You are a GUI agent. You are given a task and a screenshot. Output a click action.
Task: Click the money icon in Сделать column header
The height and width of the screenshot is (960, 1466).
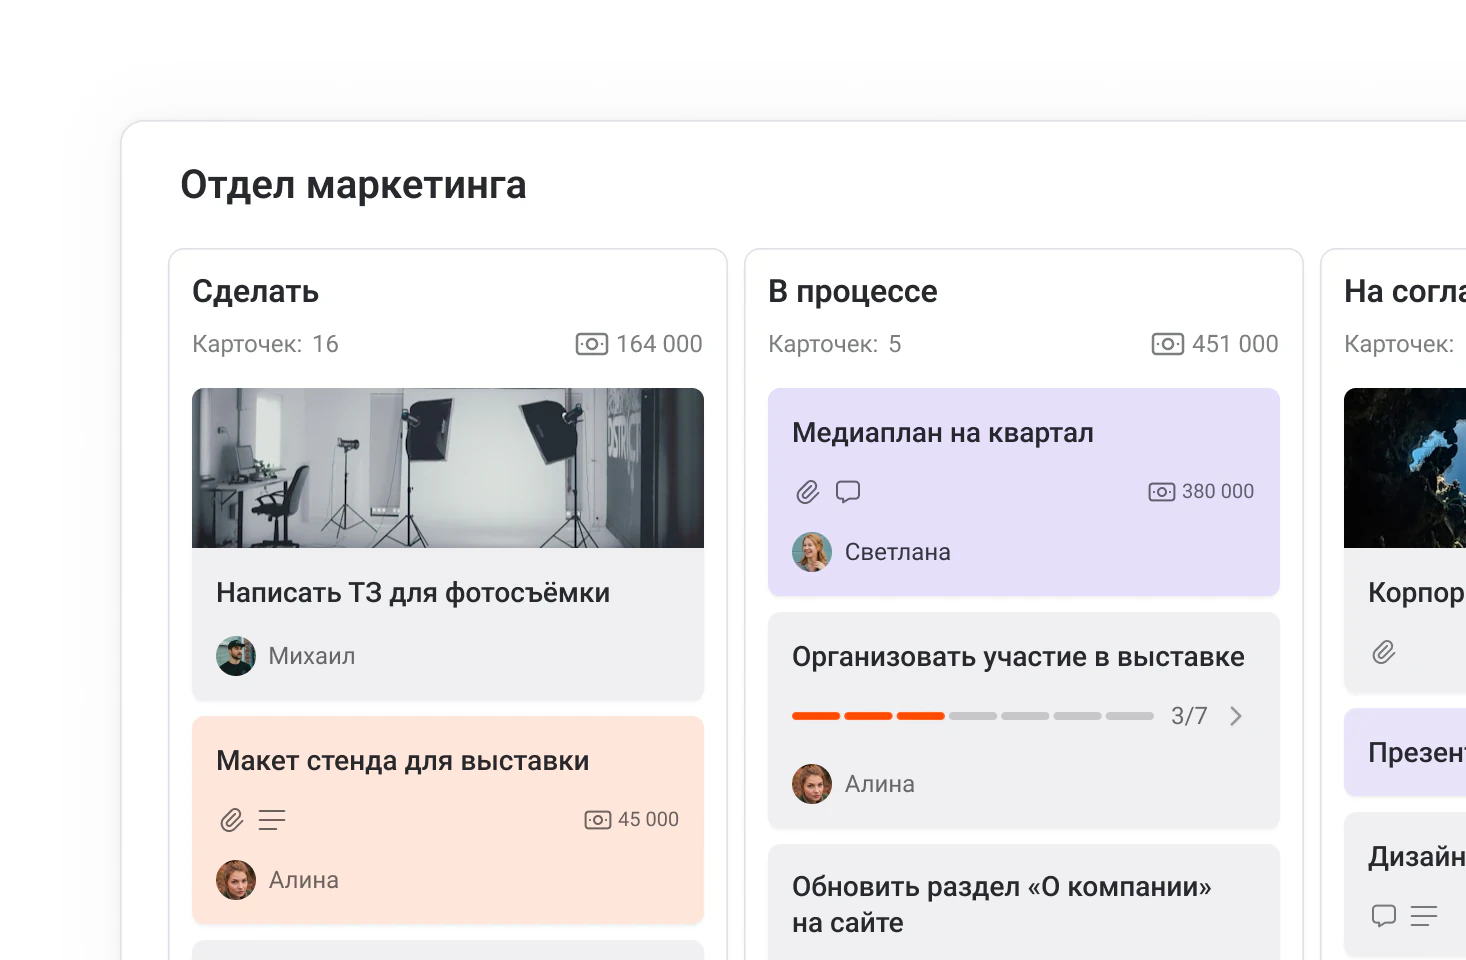(x=591, y=344)
